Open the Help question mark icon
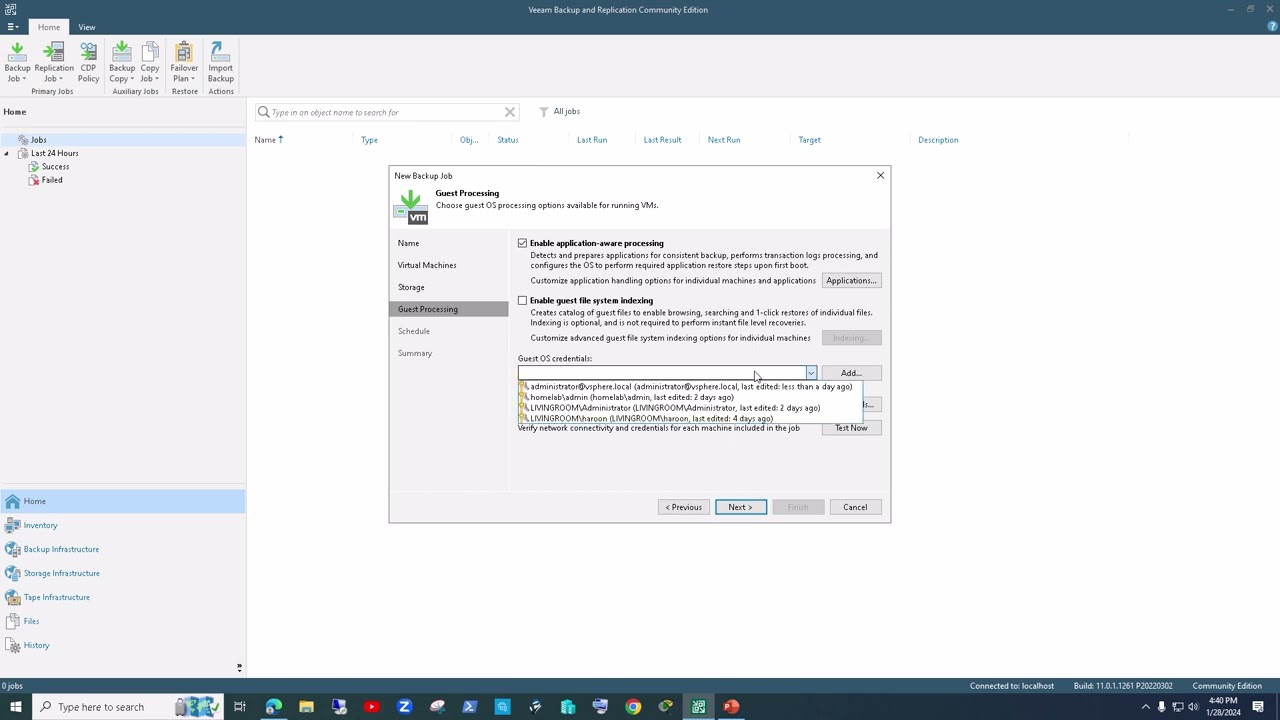The image size is (1280, 720). (x=1272, y=27)
